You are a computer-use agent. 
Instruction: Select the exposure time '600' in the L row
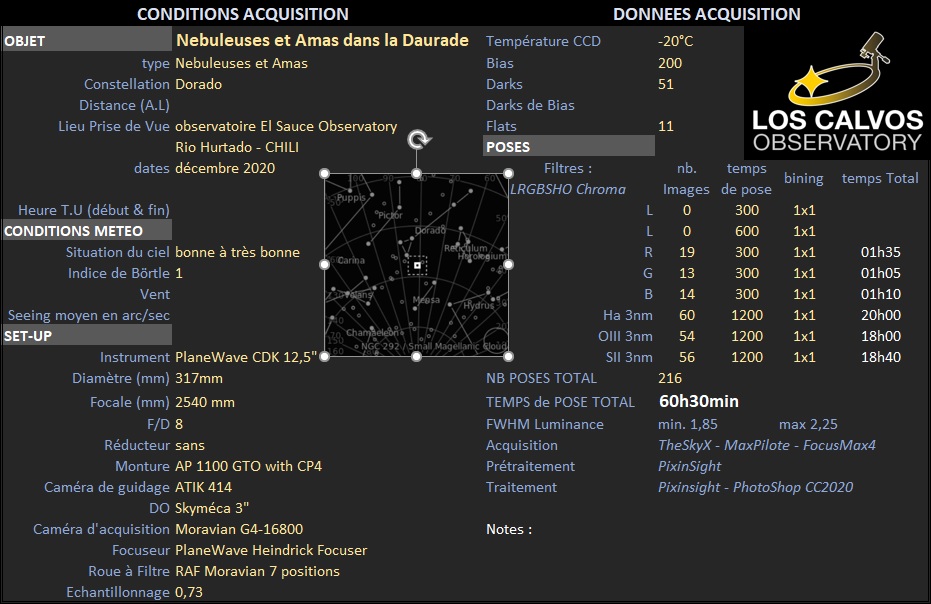point(747,231)
